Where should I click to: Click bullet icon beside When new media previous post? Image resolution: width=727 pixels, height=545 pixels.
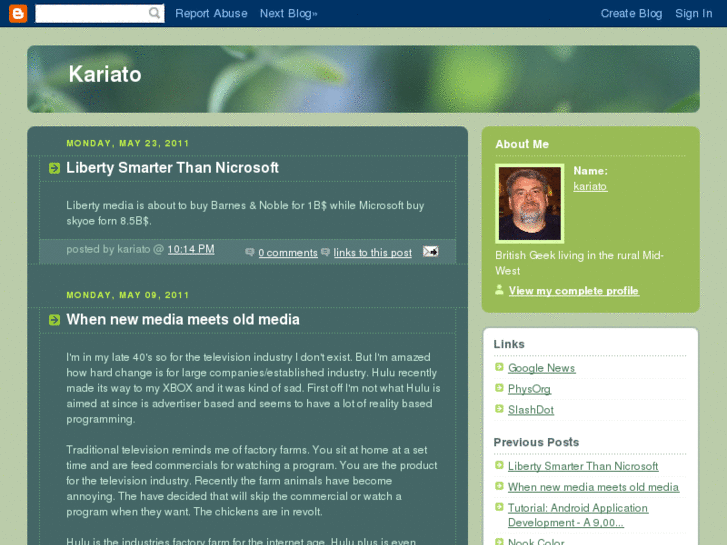point(499,487)
